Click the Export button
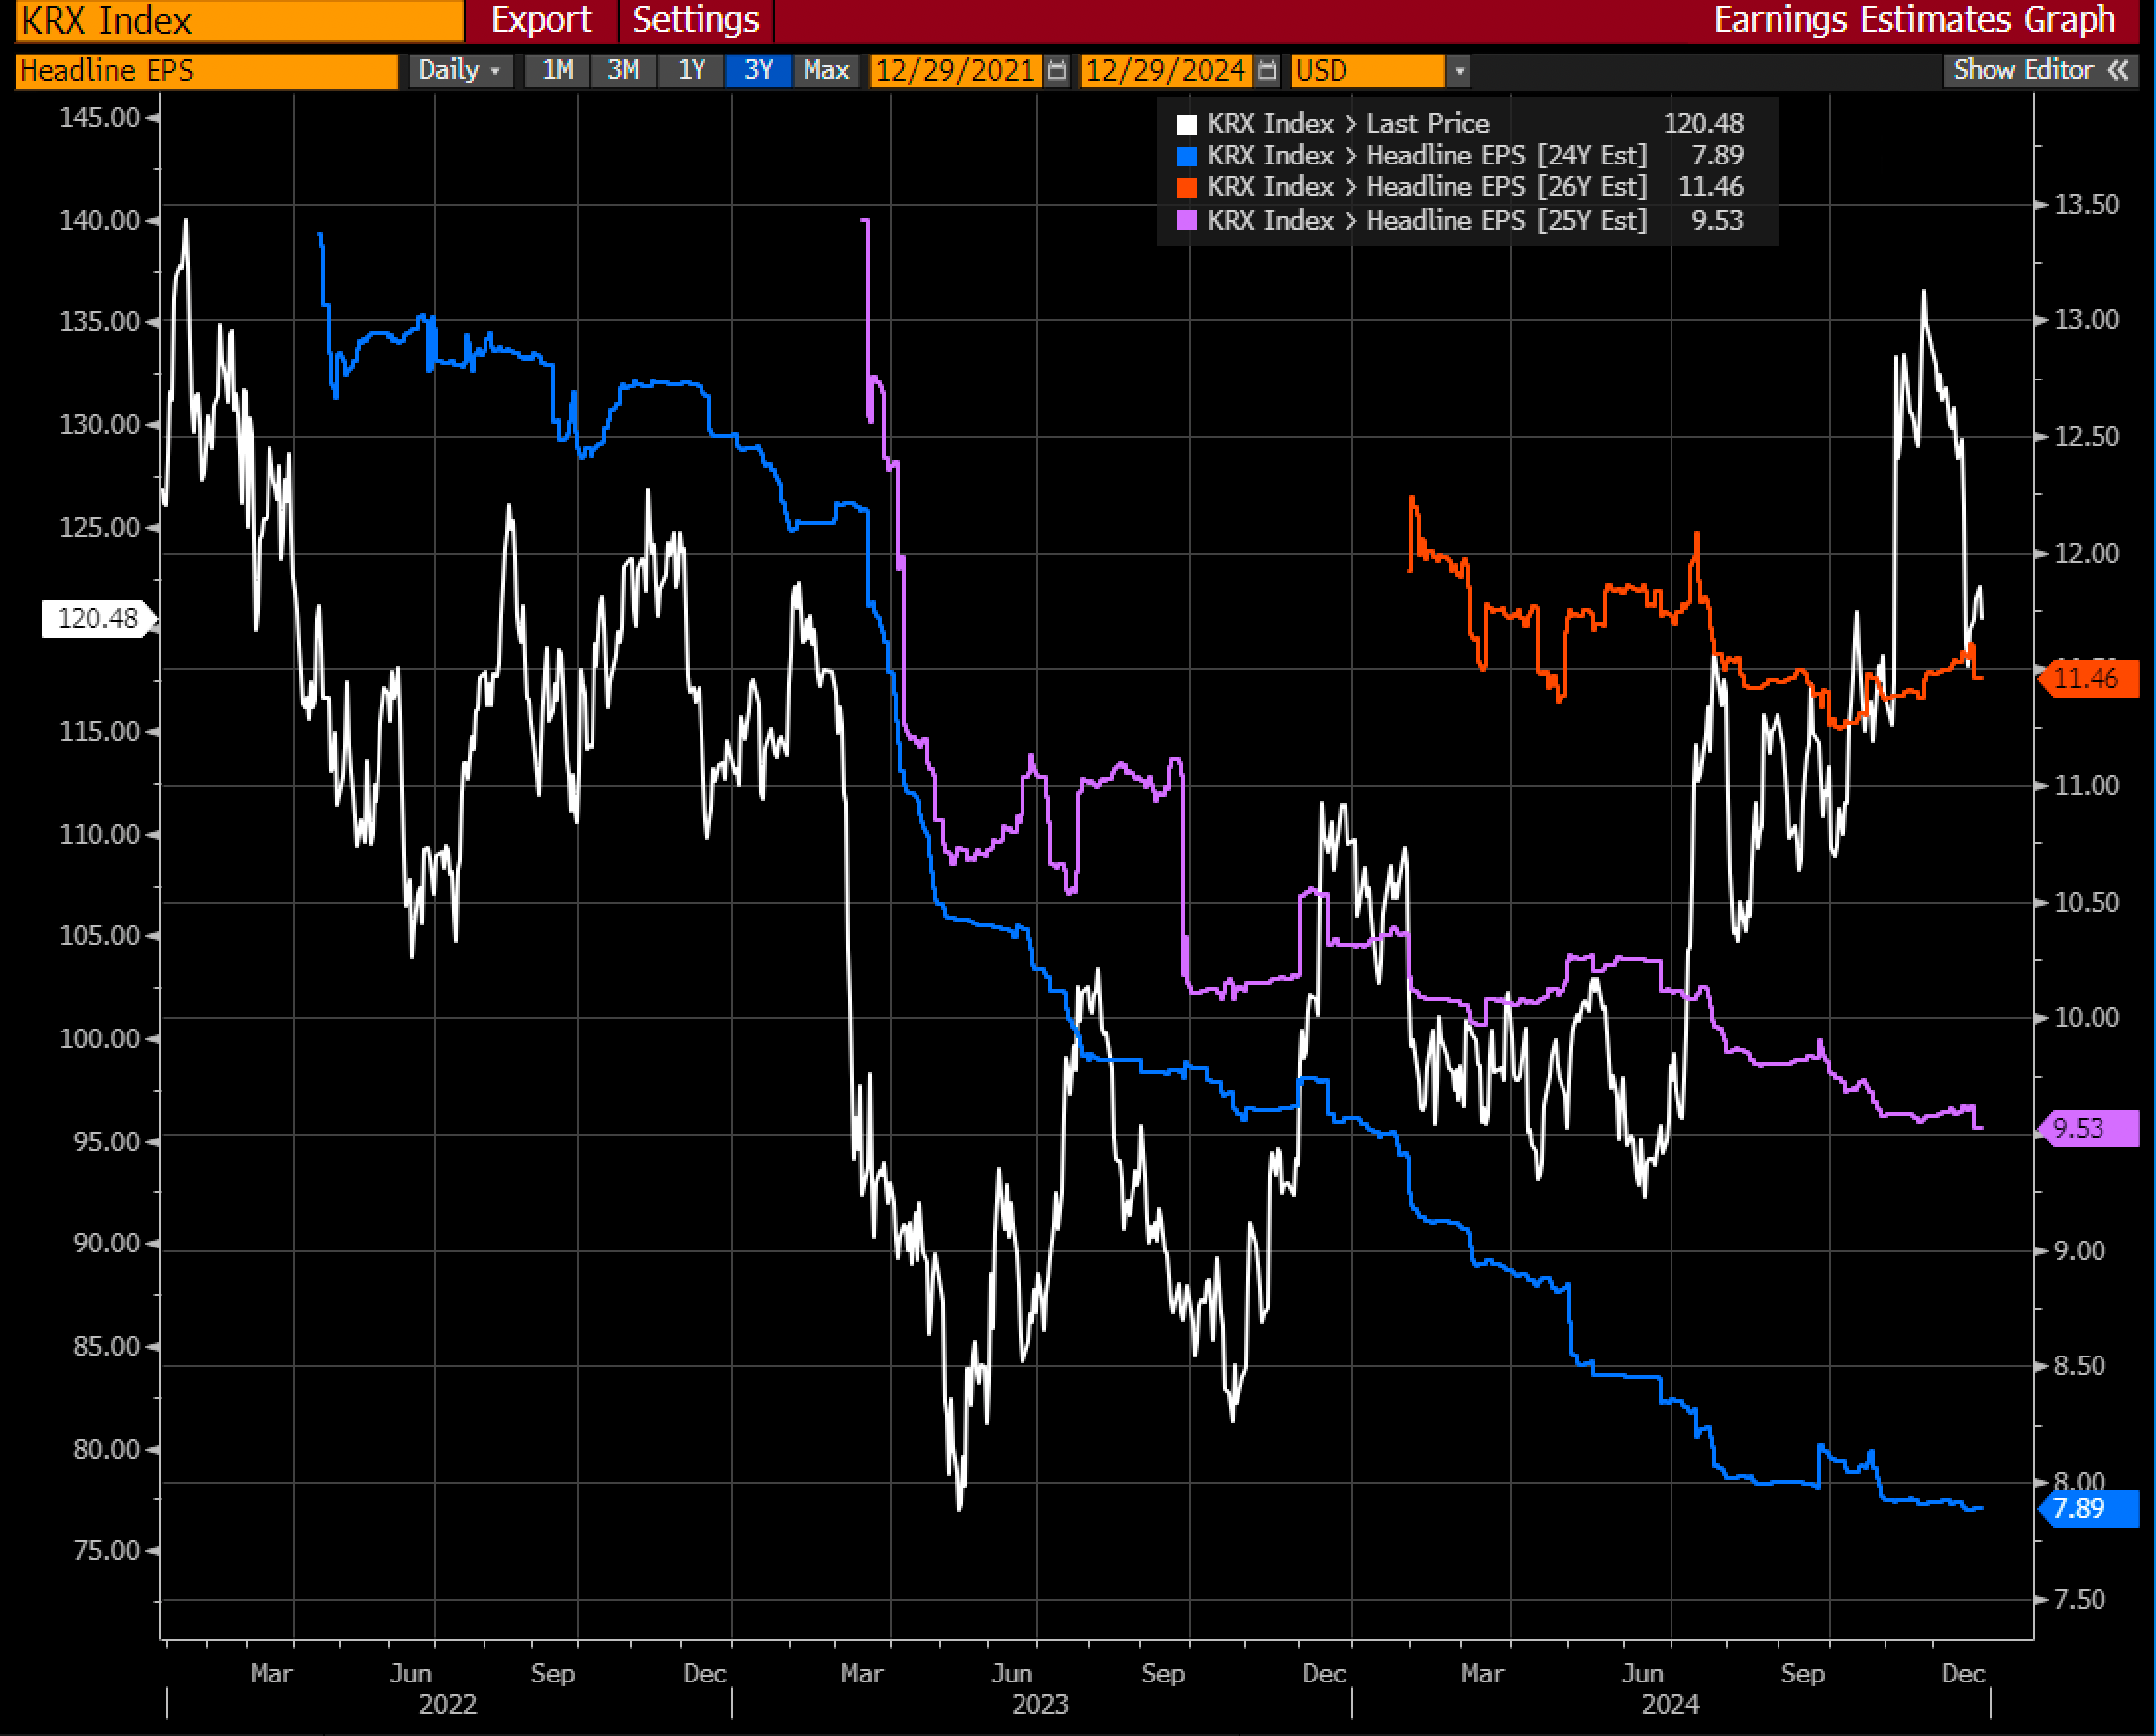Viewport: 2156px width, 1736px height. [x=541, y=20]
